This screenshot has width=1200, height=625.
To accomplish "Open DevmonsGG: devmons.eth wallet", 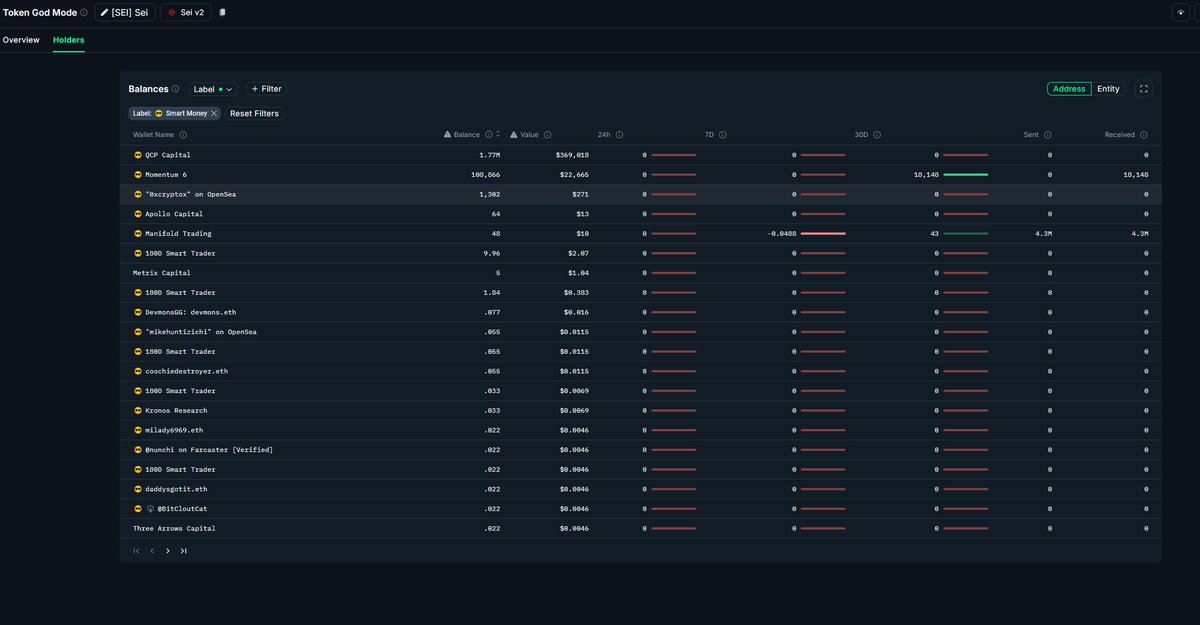I will coord(191,312).
